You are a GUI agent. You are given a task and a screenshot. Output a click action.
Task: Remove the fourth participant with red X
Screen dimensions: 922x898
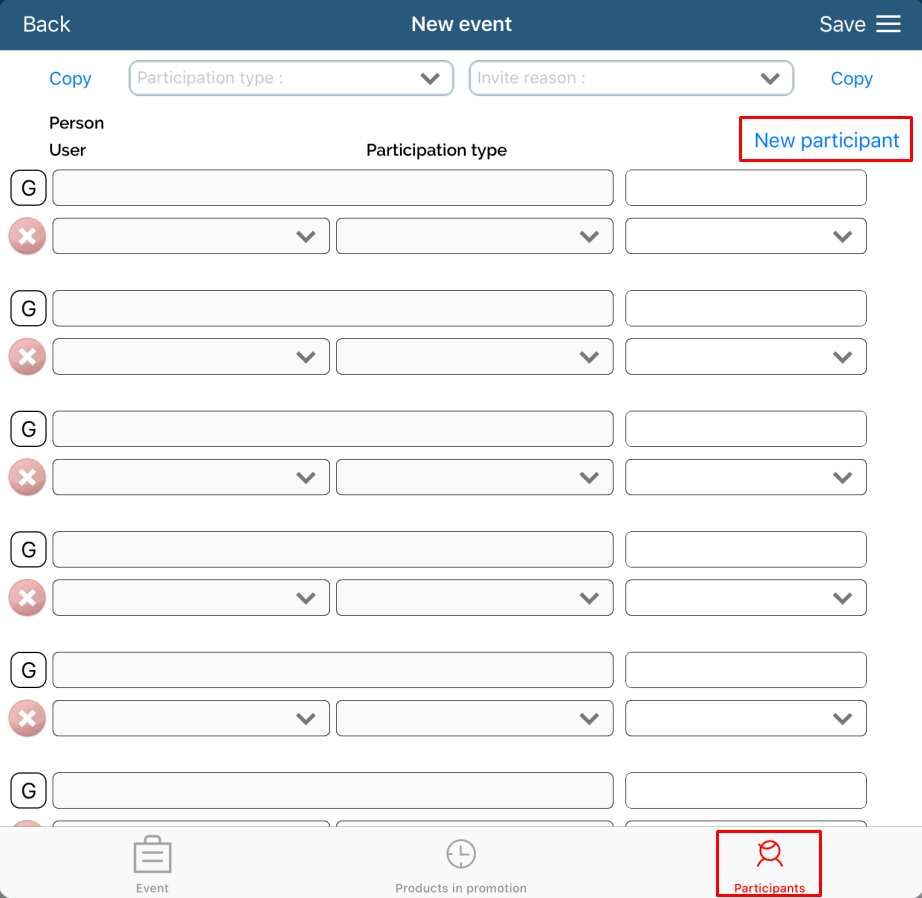tap(27, 598)
